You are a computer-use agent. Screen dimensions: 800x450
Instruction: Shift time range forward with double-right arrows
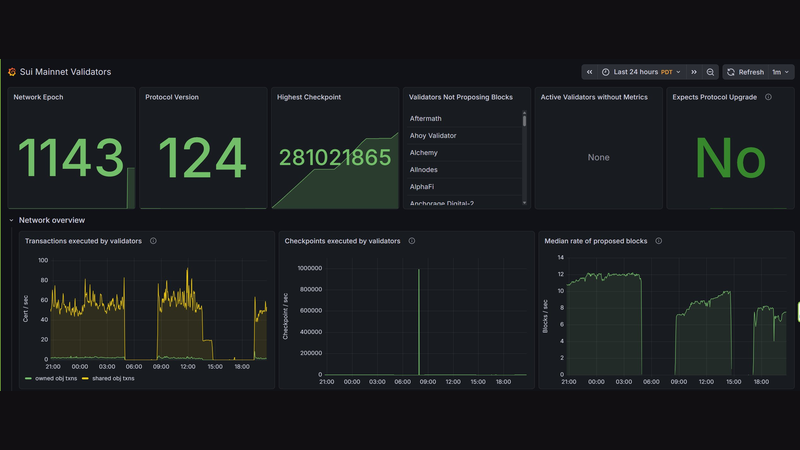click(x=694, y=72)
